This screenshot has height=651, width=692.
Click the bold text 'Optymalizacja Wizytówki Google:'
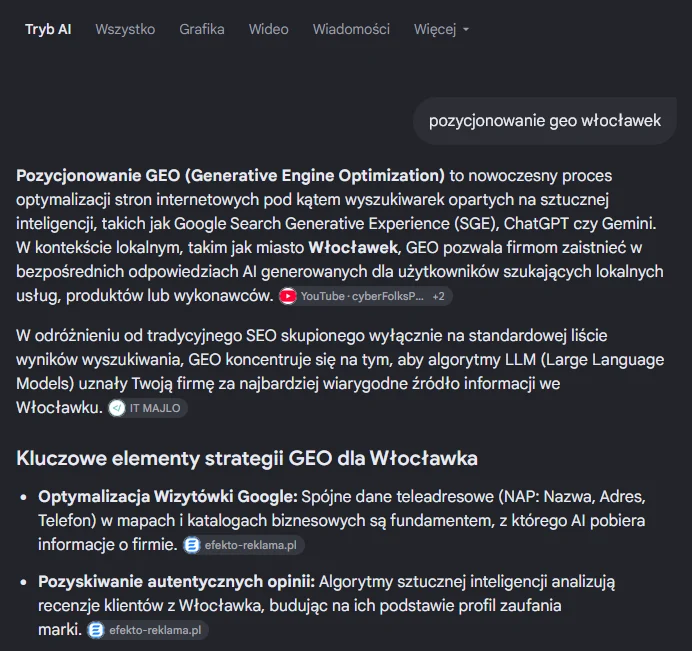(x=168, y=497)
